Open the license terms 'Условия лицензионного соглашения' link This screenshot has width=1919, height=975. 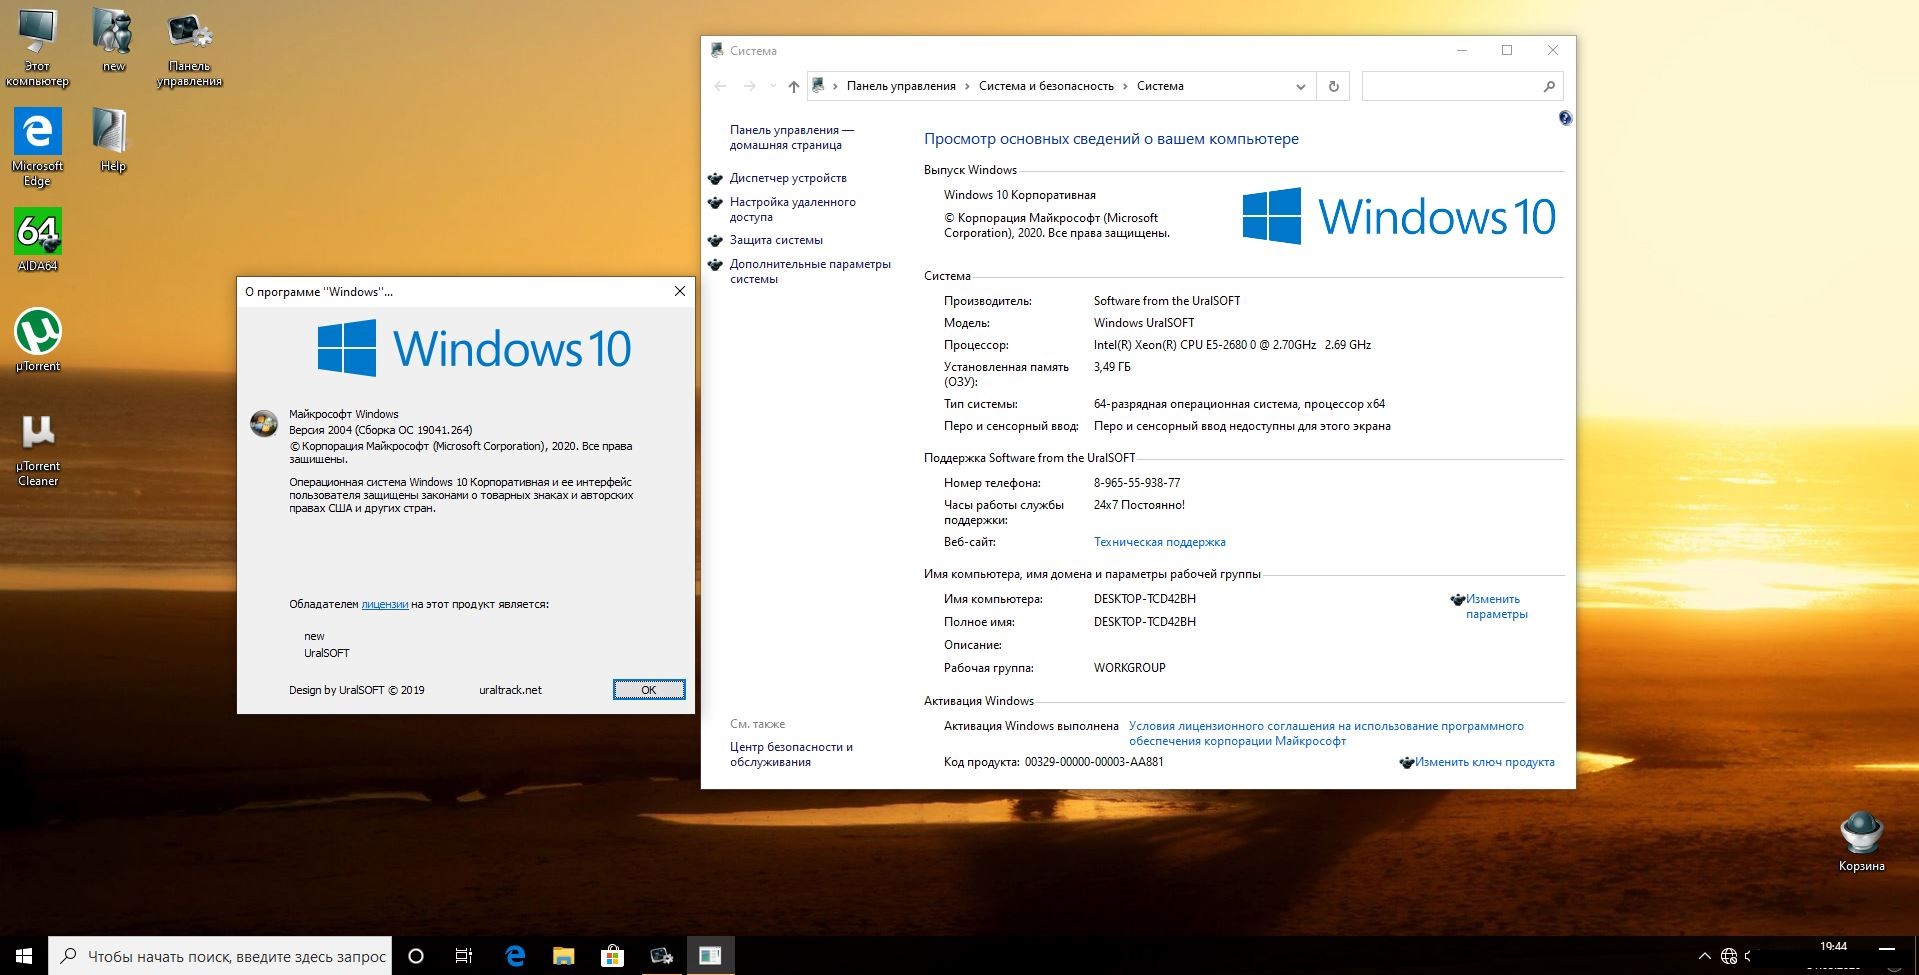click(1326, 733)
